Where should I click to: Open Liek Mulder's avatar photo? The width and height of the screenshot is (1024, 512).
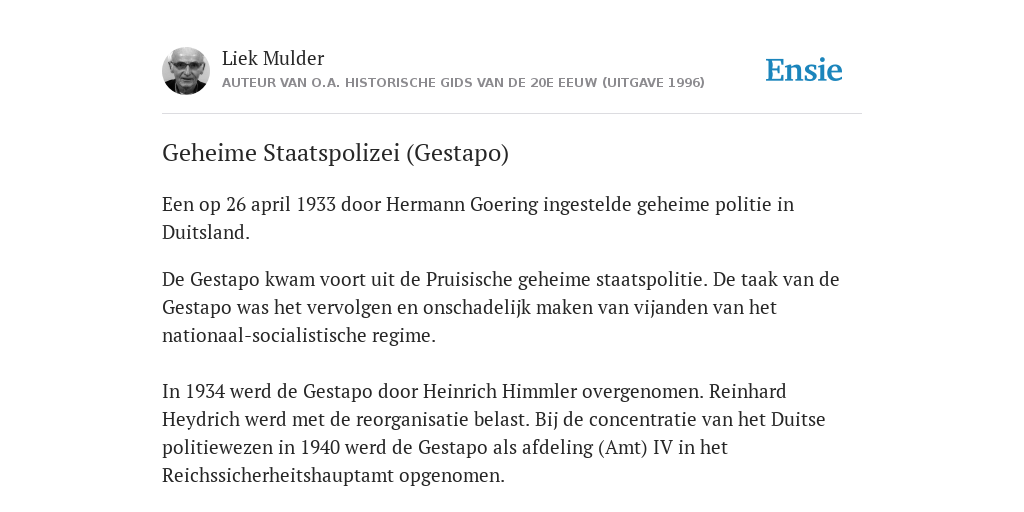[x=186, y=71]
